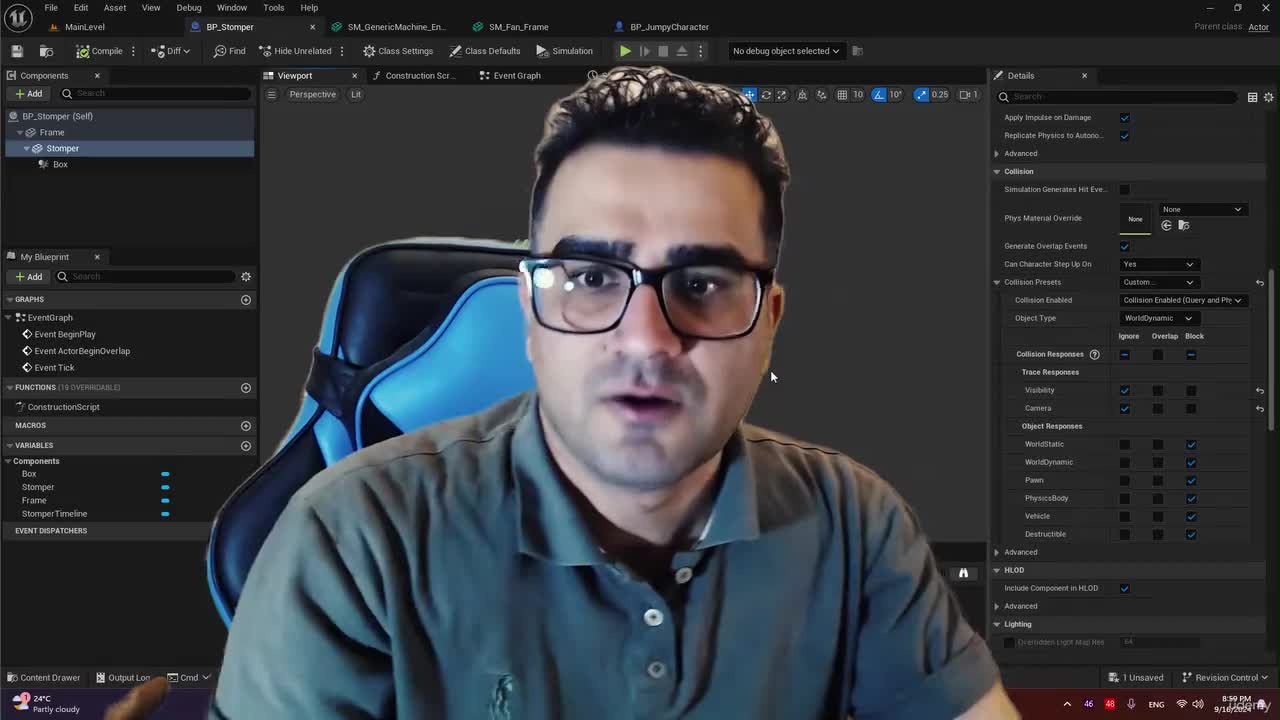Open Phys Material Override None dropdown
The height and width of the screenshot is (720, 1280).
pos(1201,210)
